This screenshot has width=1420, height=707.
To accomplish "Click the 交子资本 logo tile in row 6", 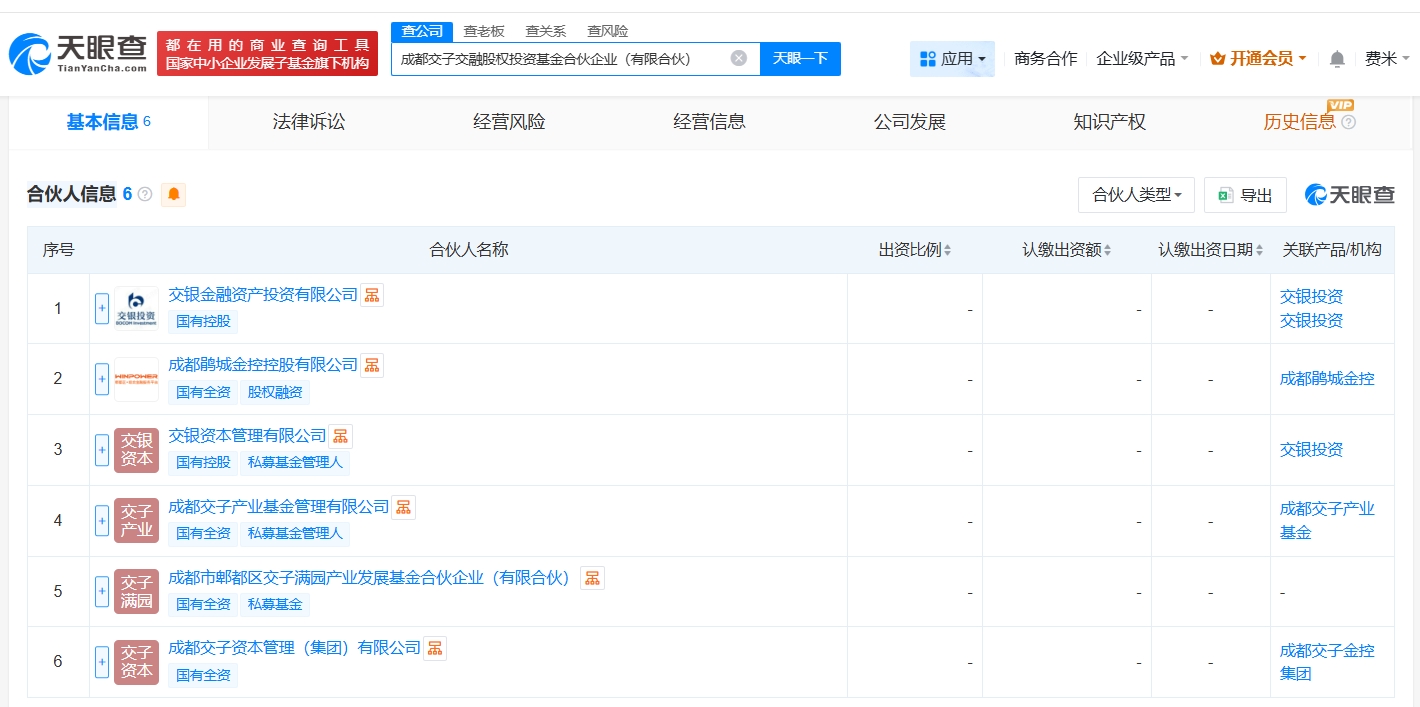I will [136, 662].
